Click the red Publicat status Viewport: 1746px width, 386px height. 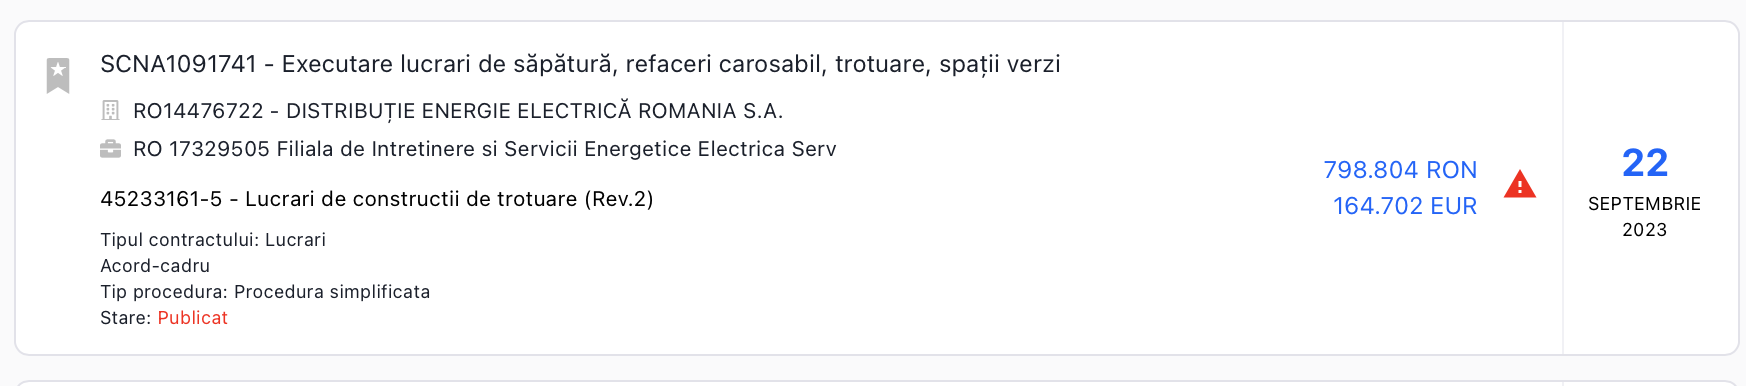(x=193, y=318)
